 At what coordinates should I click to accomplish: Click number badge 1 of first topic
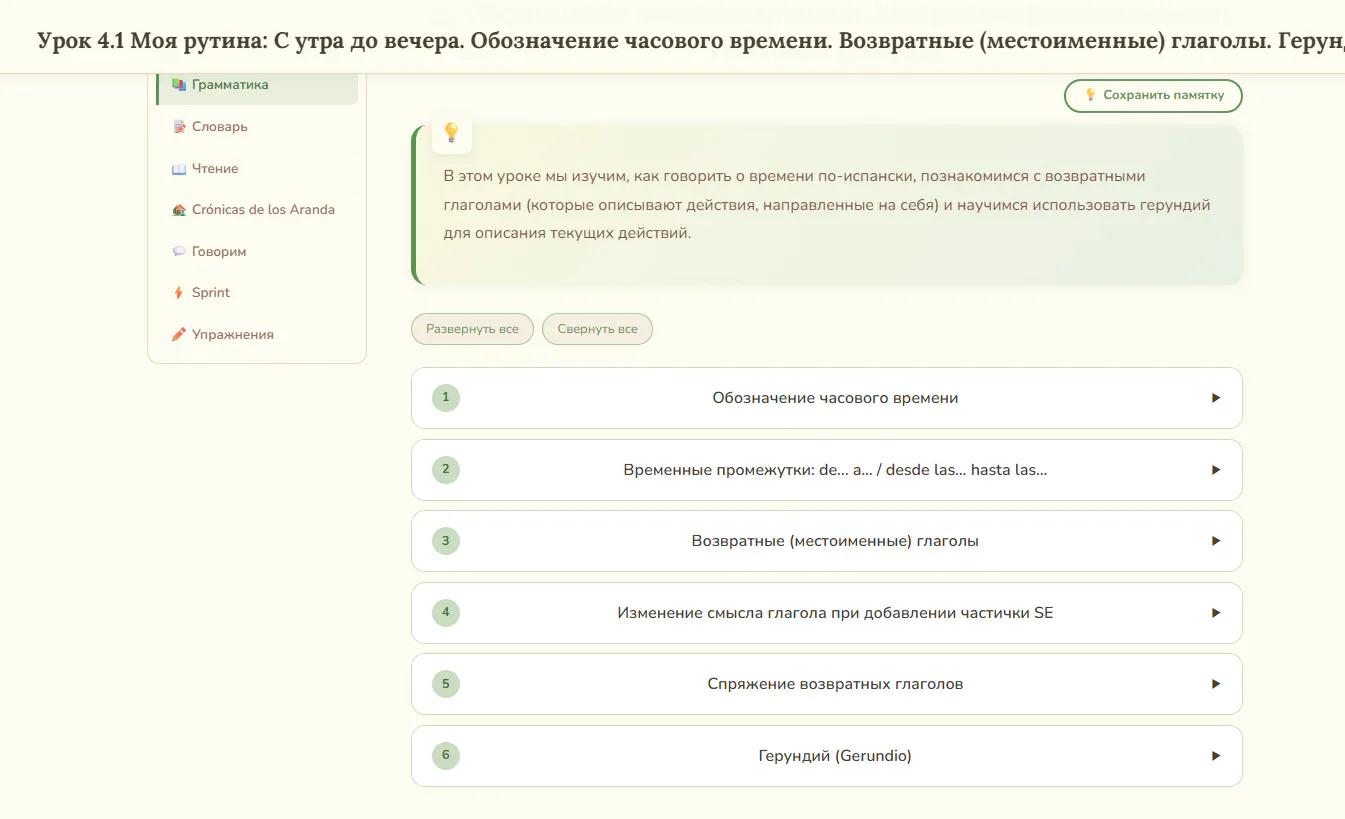tap(446, 398)
